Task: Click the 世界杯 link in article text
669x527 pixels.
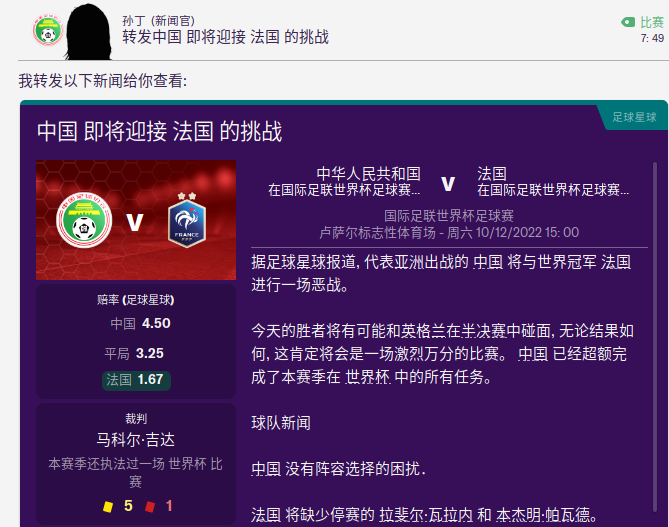Action: (368, 377)
